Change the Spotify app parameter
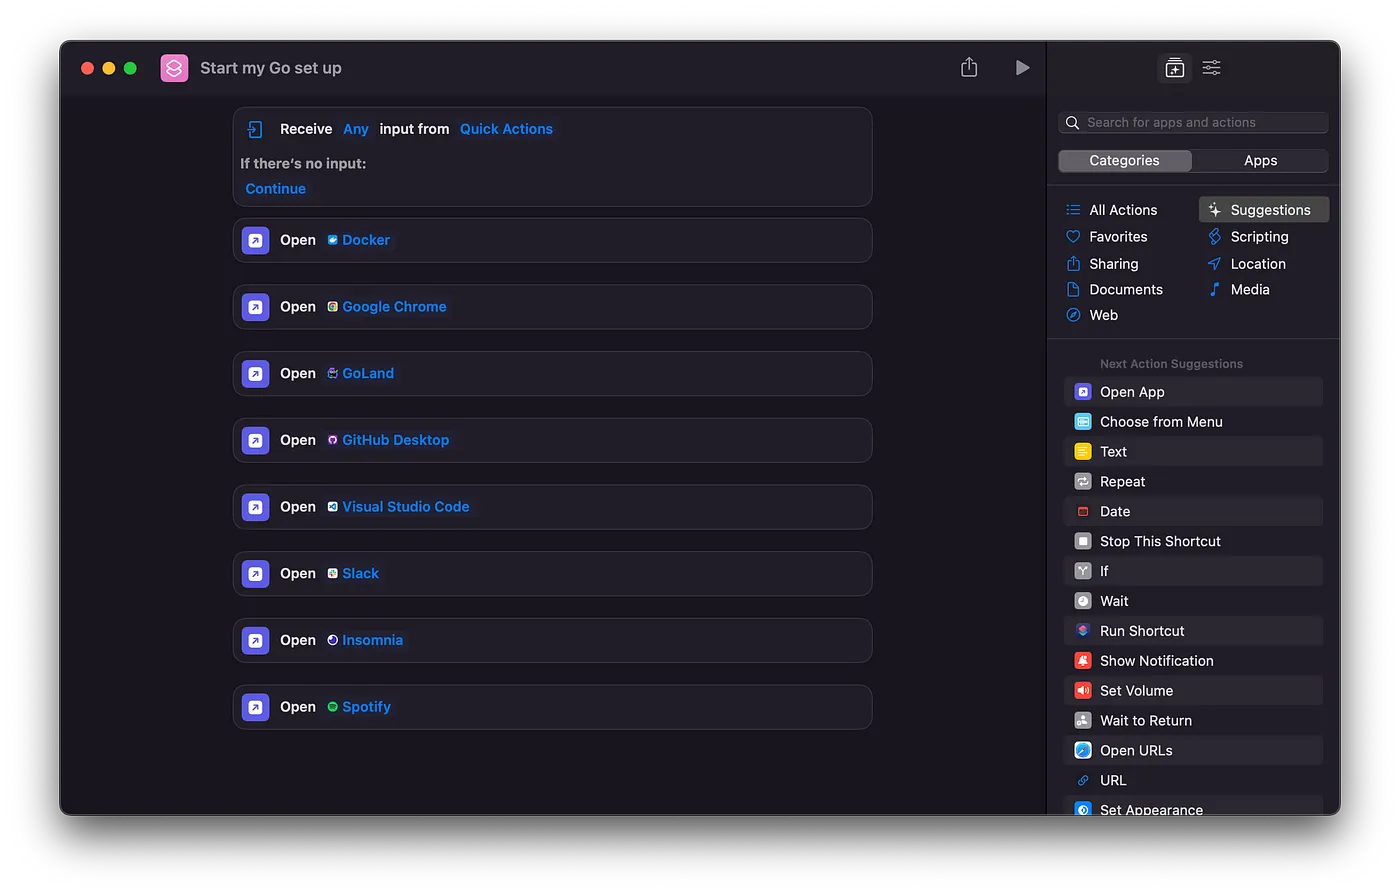This screenshot has height=894, width=1400. click(x=359, y=707)
